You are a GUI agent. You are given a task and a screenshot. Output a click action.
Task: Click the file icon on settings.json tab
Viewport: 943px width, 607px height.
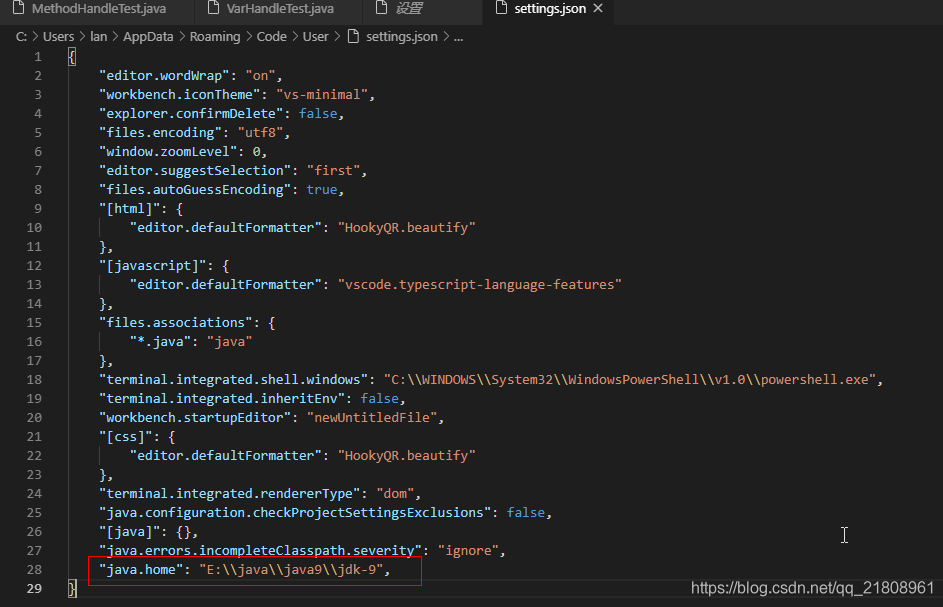(501, 8)
